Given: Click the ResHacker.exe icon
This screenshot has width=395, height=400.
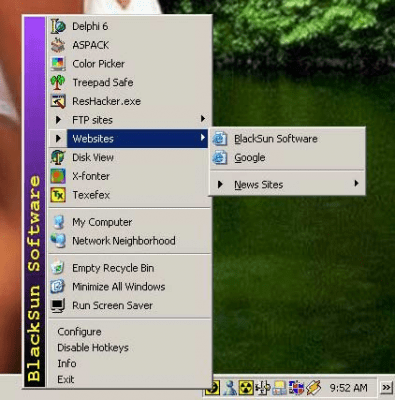Looking at the screenshot, I should (x=58, y=101).
